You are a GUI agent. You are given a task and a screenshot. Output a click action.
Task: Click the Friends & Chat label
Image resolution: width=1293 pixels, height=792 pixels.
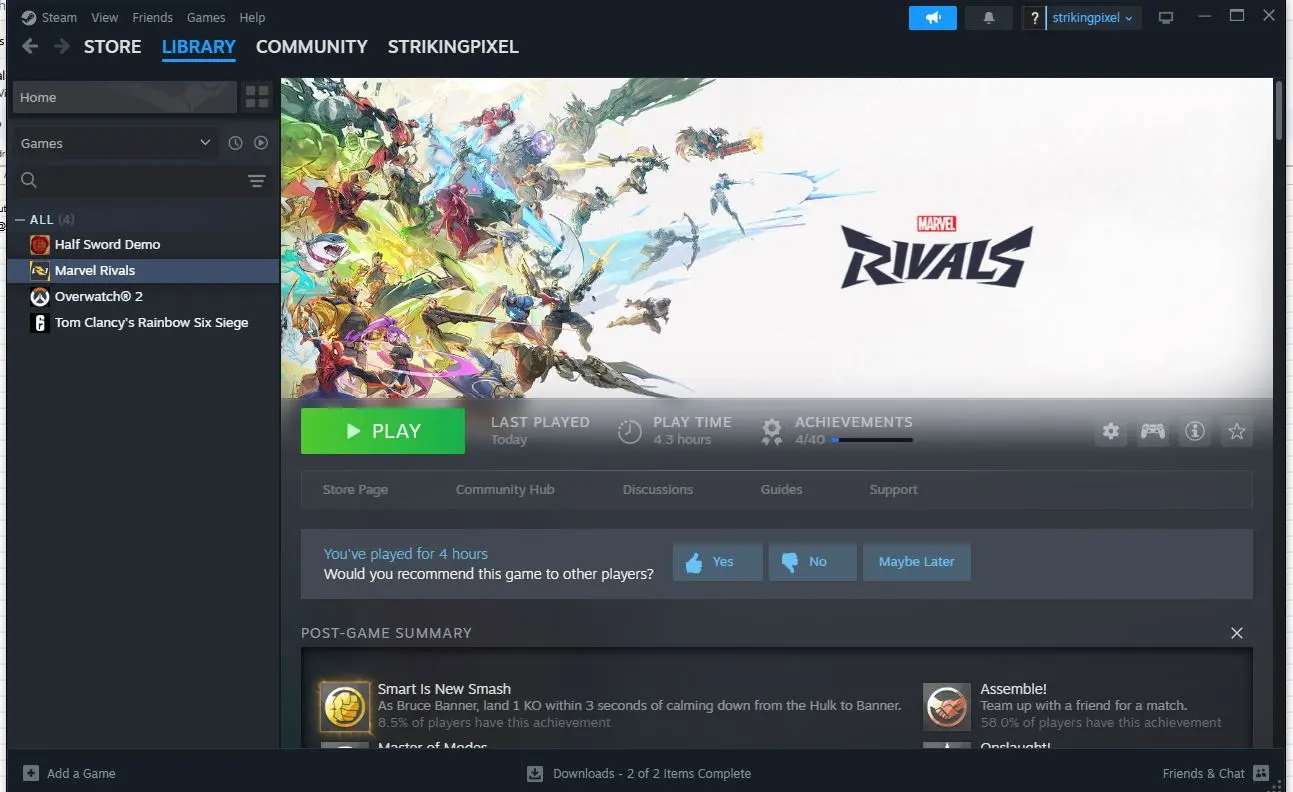(1203, 773)
